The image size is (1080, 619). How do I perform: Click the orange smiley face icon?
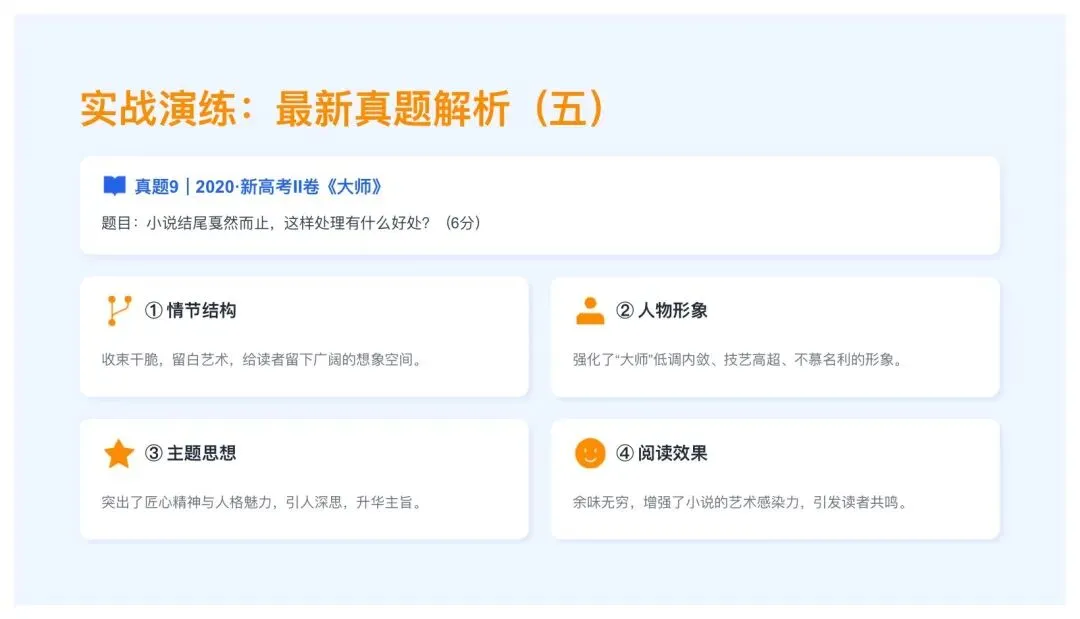click(x=590, y=453)
